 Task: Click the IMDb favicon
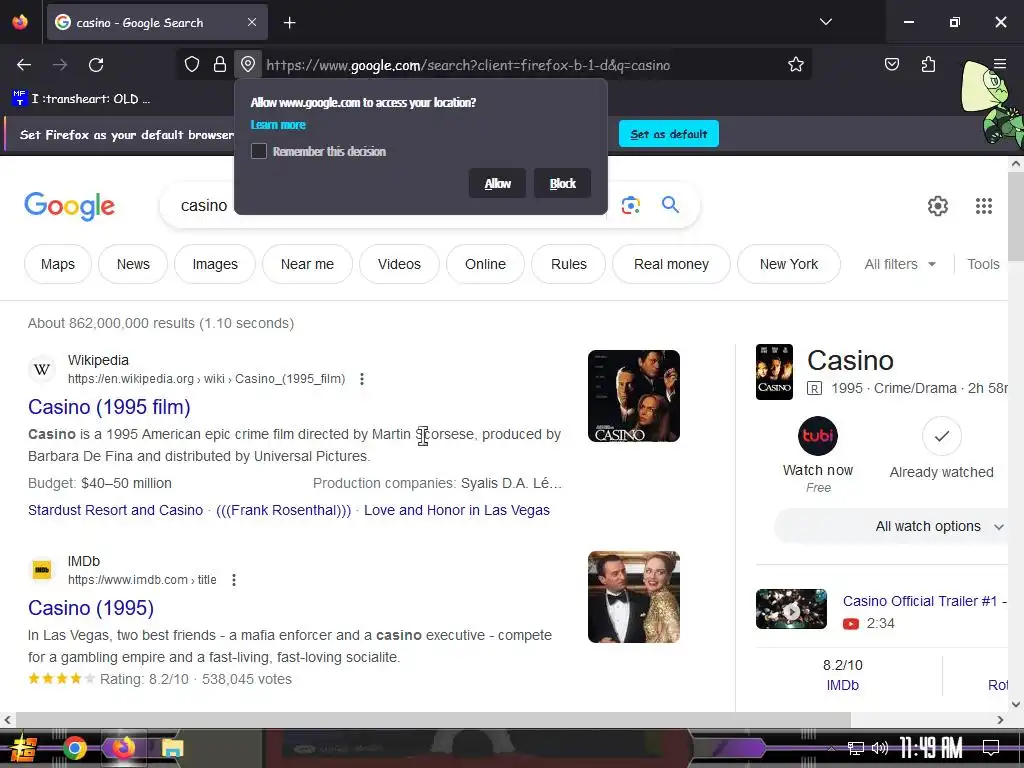(42, 570)
